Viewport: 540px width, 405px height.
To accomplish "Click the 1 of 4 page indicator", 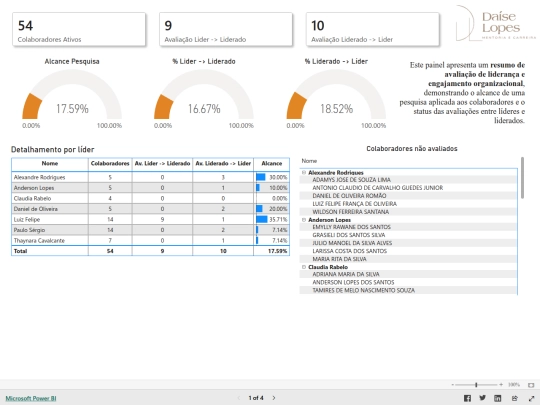I will (x=256, y=398).
